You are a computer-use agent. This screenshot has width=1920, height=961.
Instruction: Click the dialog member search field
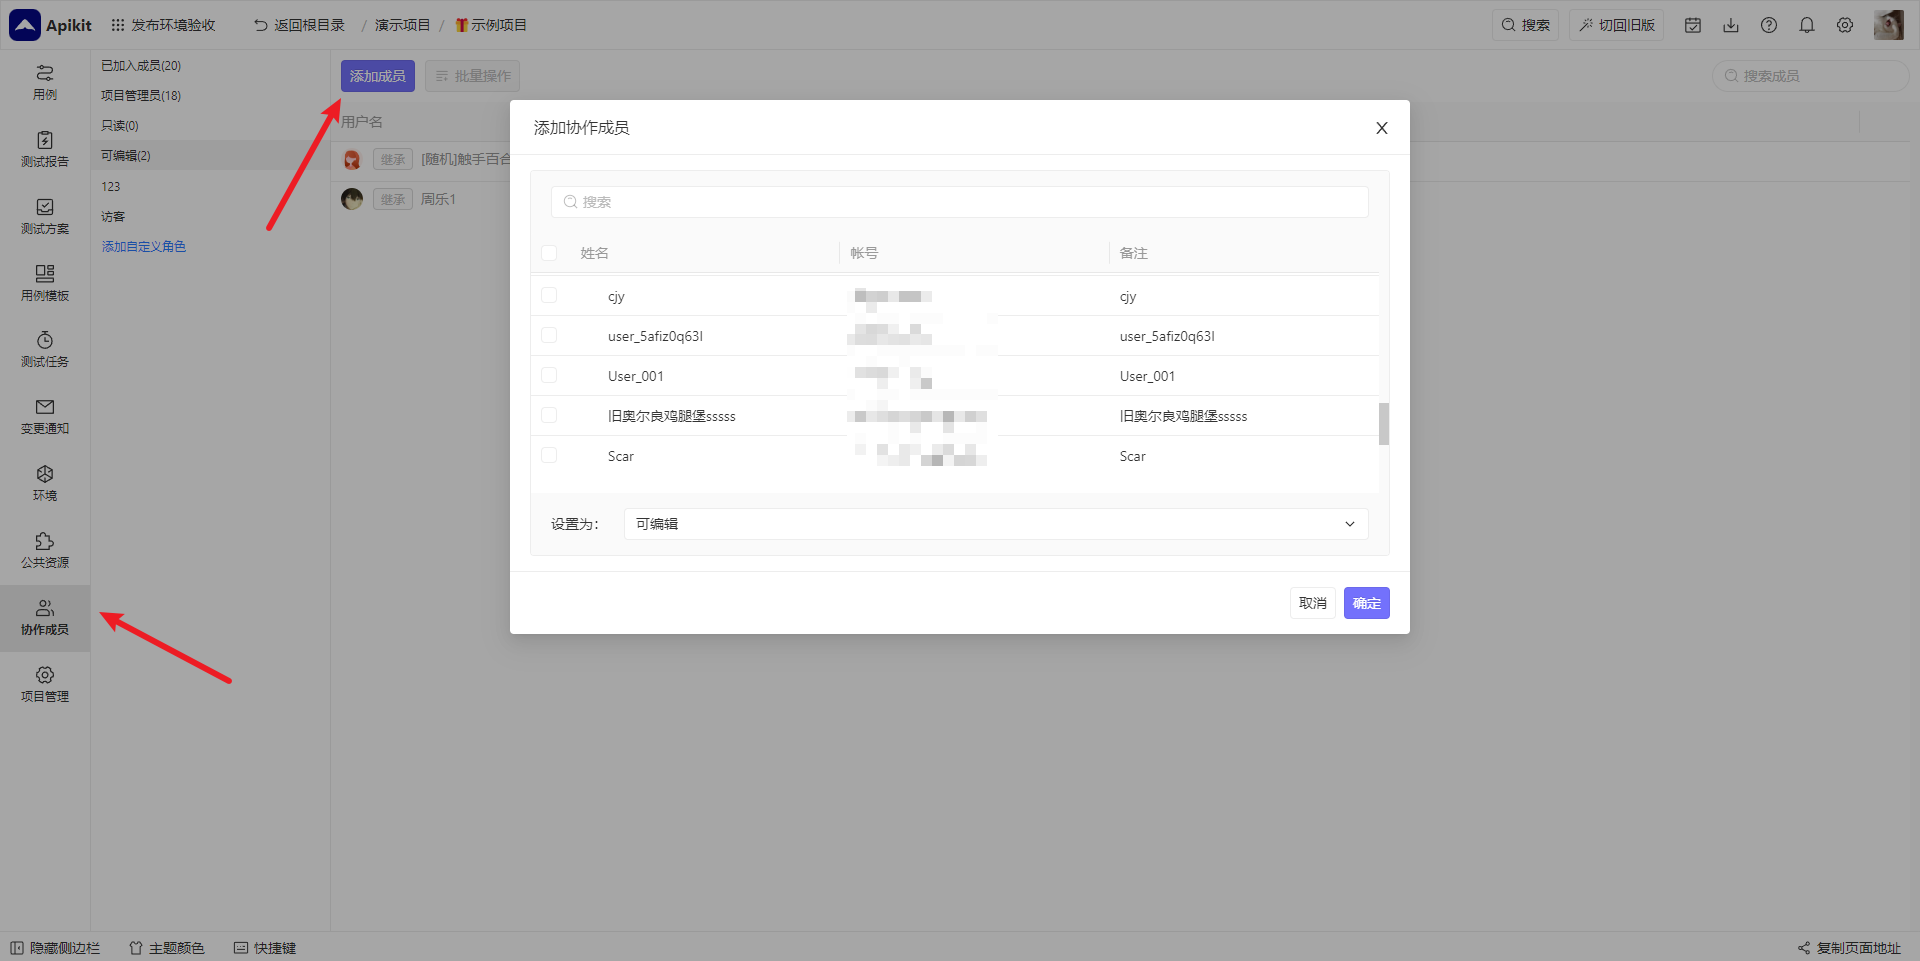tap(960, 202)
